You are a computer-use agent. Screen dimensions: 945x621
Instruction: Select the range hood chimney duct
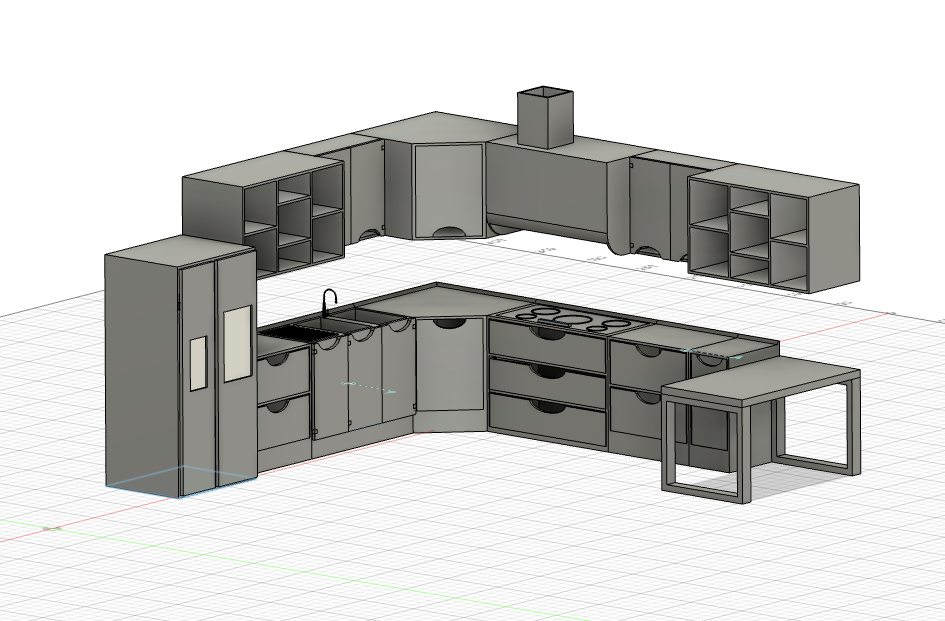point(545,117)
